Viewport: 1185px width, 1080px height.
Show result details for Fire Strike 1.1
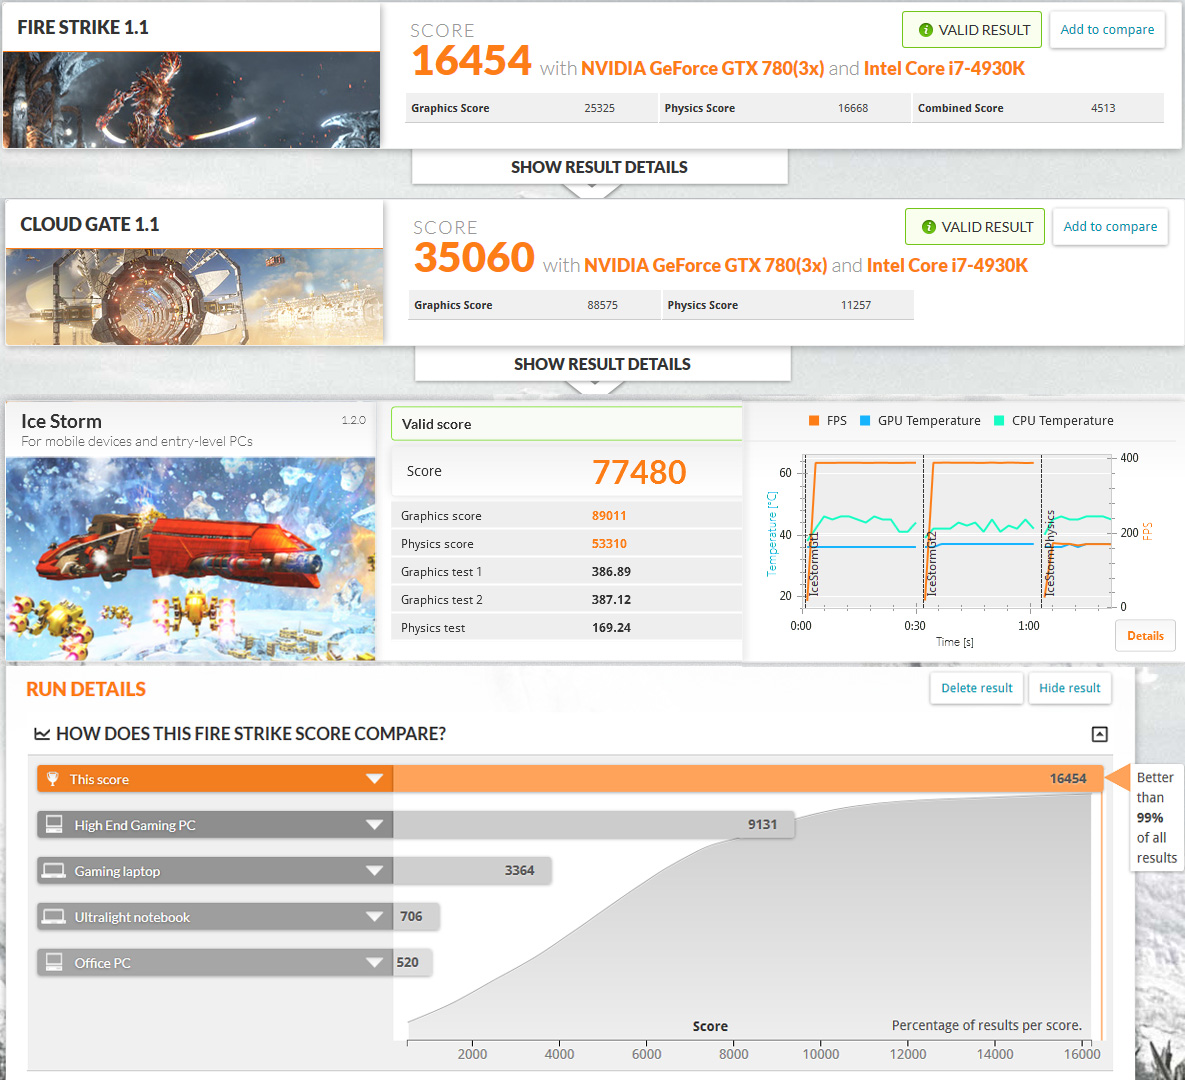coord(599,167)
